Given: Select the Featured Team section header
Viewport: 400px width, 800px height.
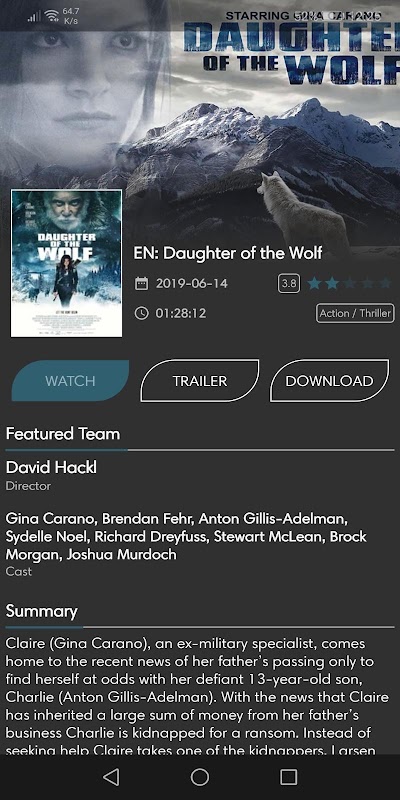Looking at the screenshot, I should pyautogui.click(x=63, y=434).
